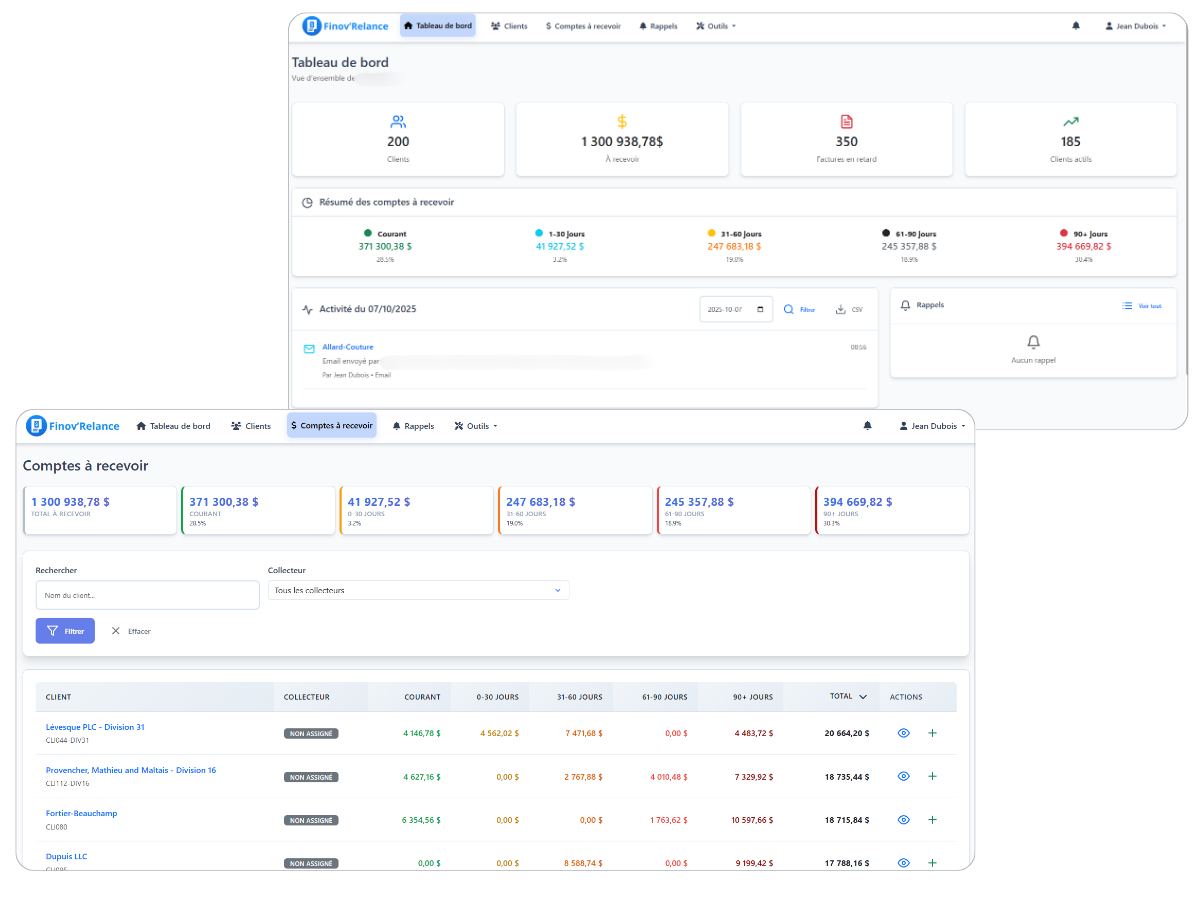The image size is (1200, 900).
Task: Click the green plus icon for Dupuis LLC
Action: [932, 862]
